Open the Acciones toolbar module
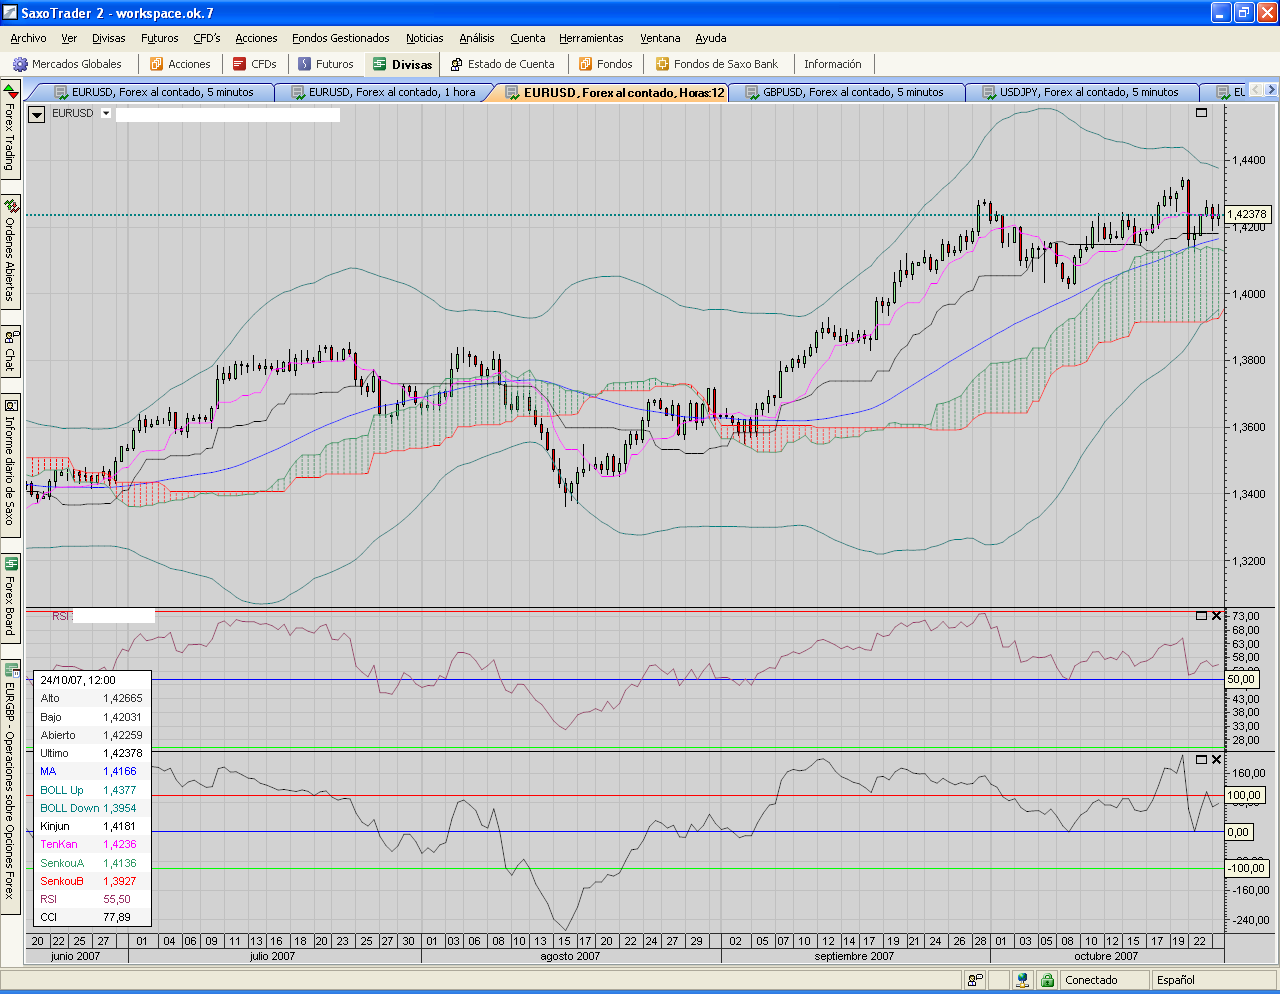Screen dimensions: 1280x994 click(x=180, y=64)
